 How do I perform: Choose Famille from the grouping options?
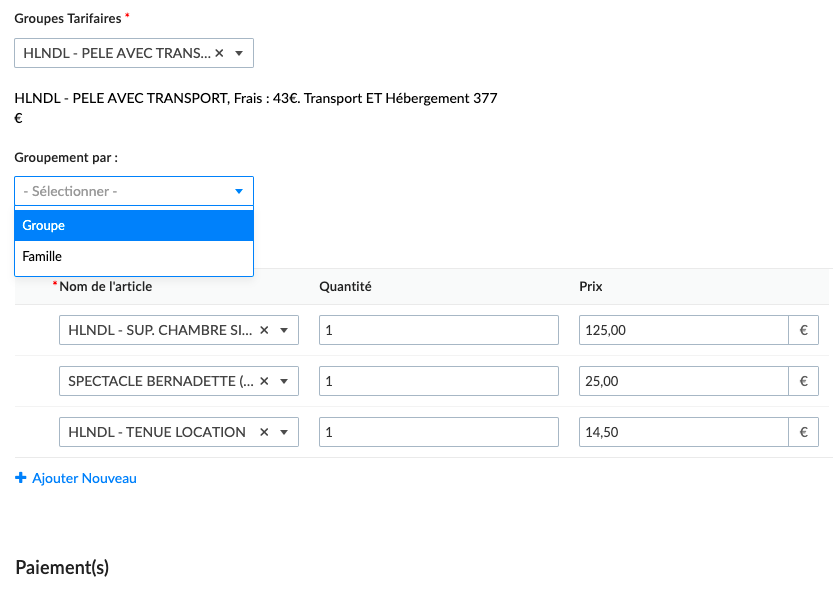(134, 257)
